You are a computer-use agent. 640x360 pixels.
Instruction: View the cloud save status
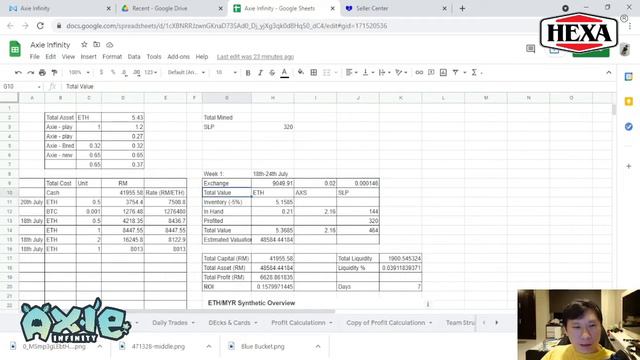(110, 44)
